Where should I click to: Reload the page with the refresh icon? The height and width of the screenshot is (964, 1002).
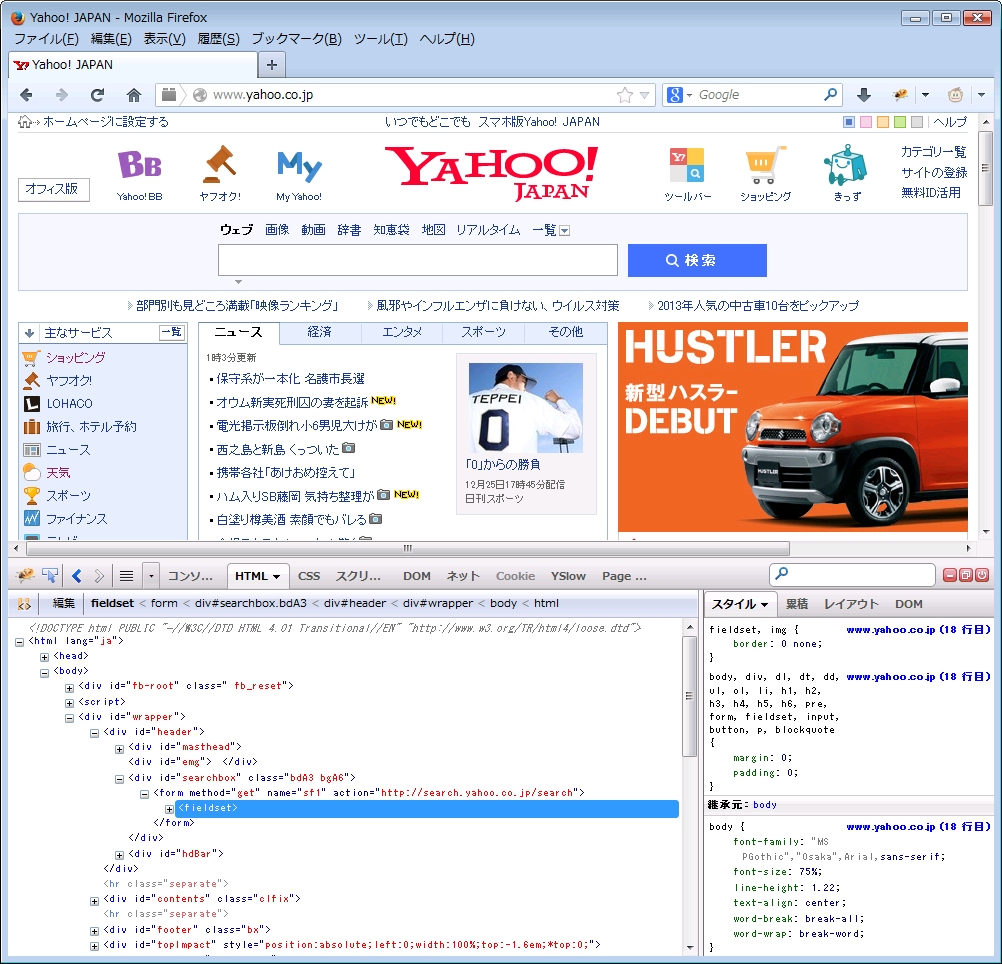click(97, 95)
